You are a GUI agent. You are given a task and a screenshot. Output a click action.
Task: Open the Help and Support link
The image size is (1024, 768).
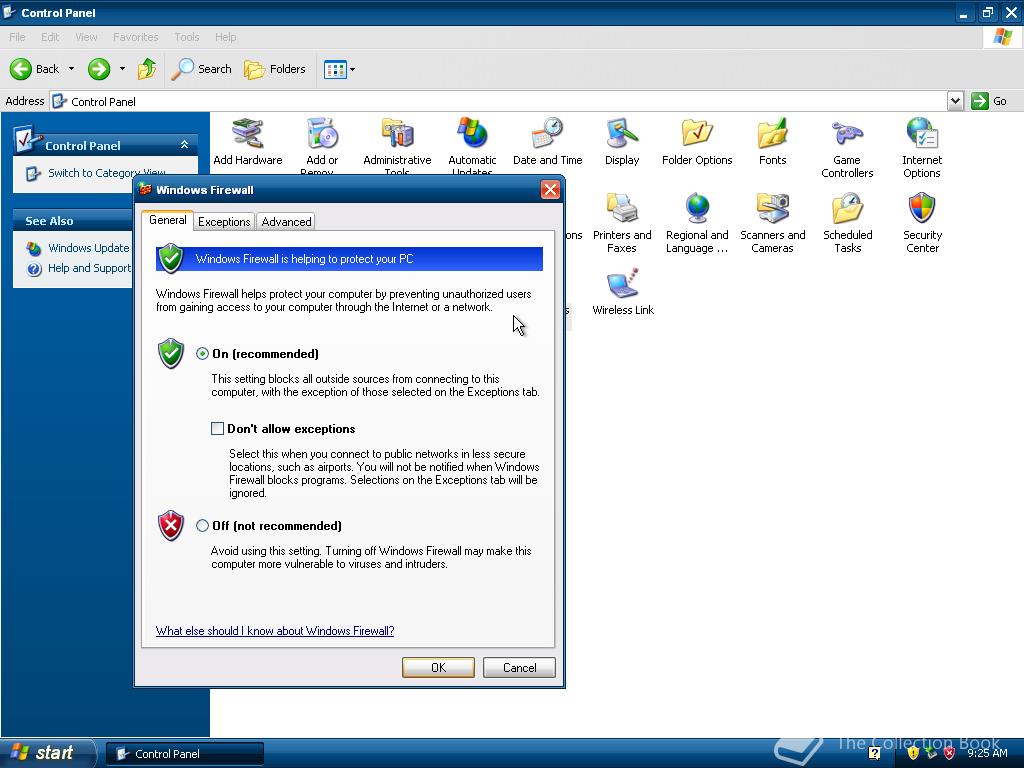pos(89,268)
